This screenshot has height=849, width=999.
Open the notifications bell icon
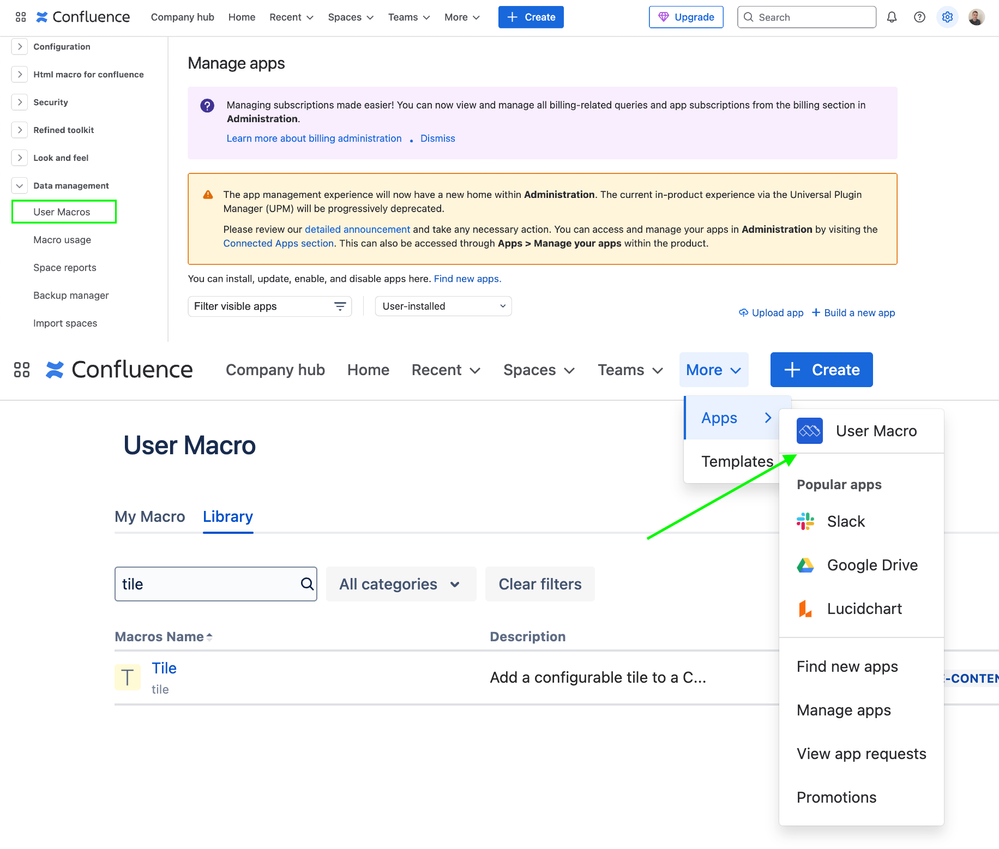[891, 17]
